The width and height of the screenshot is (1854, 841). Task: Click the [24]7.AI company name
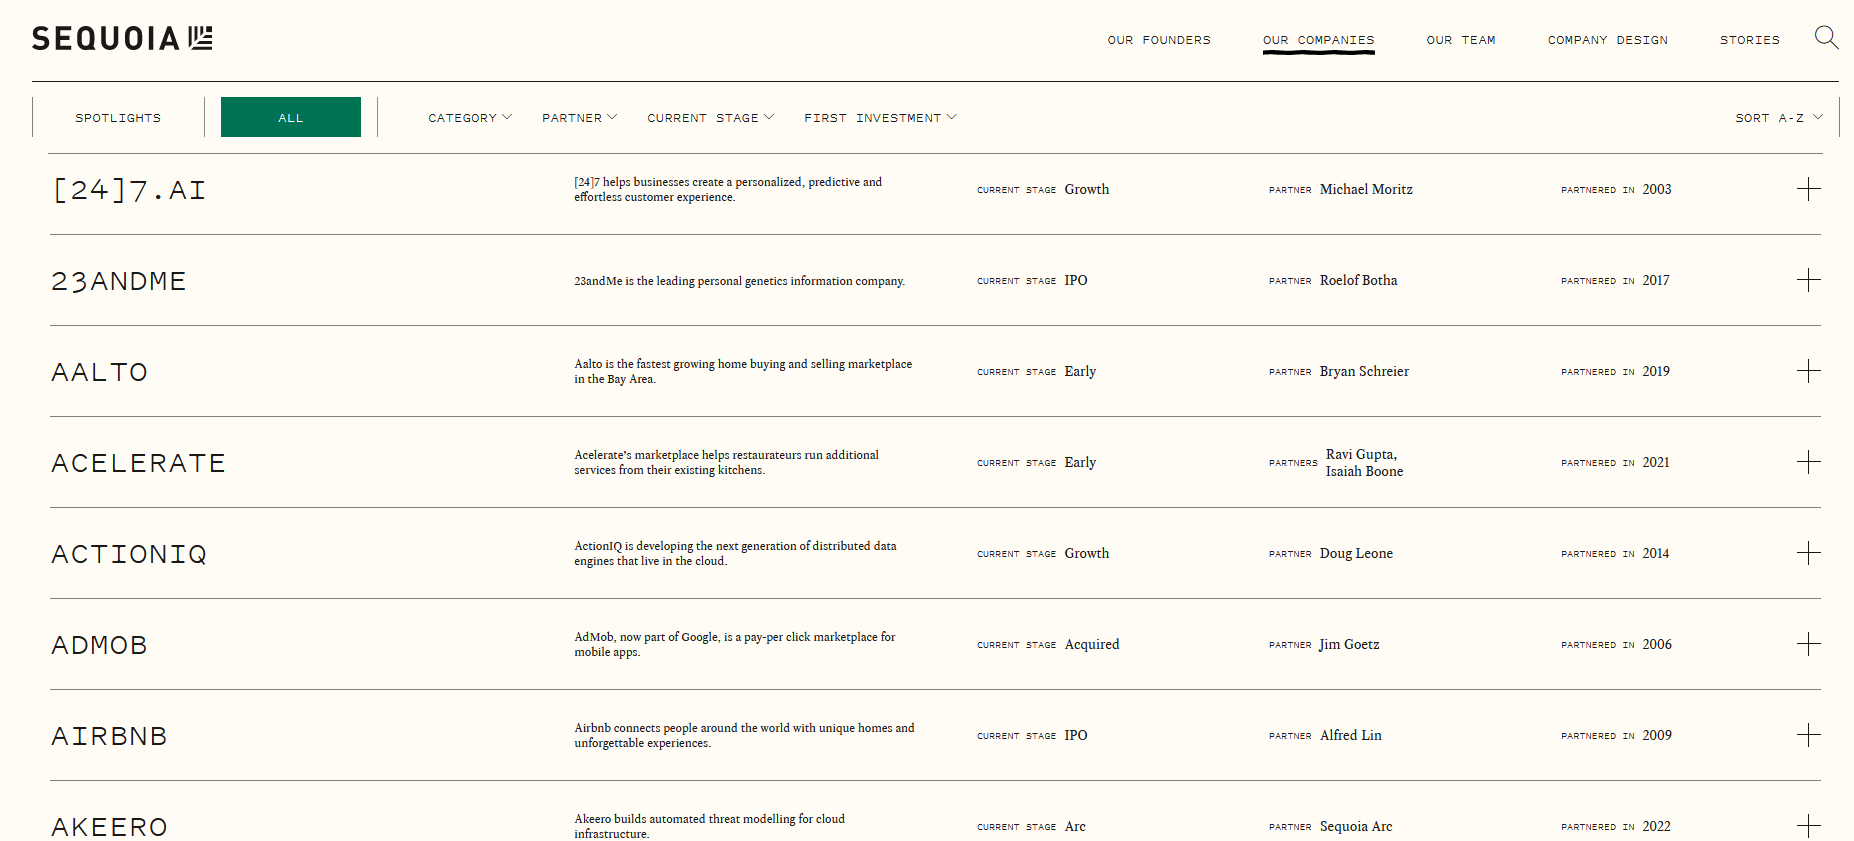pos(129,190)
